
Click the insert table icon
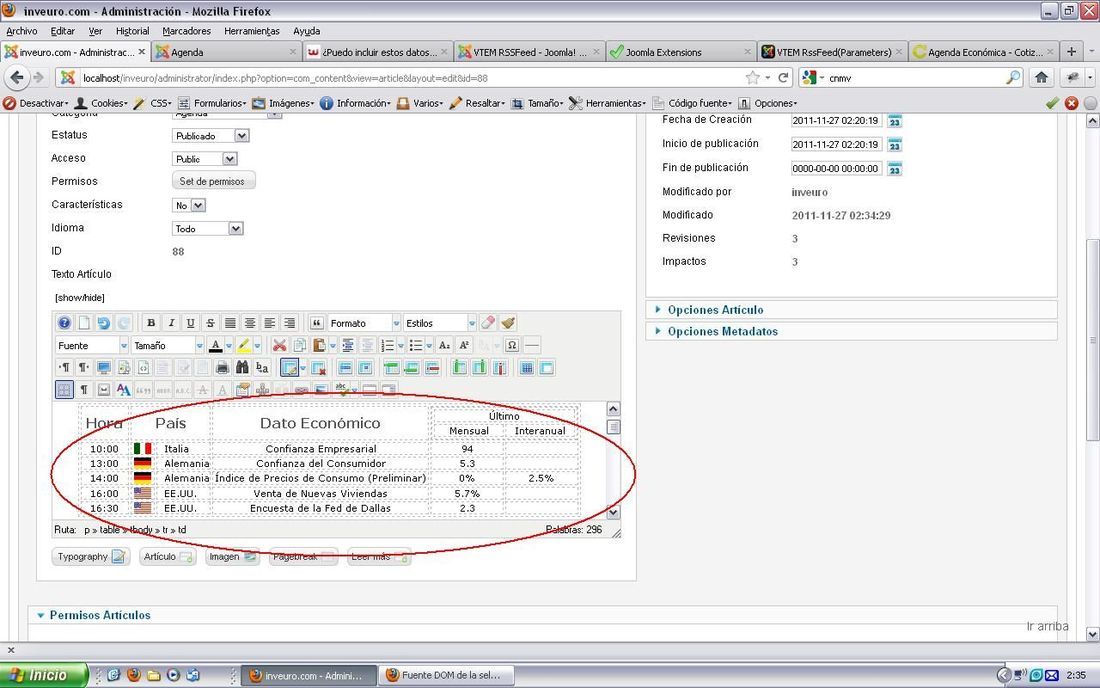pos(289,367)
